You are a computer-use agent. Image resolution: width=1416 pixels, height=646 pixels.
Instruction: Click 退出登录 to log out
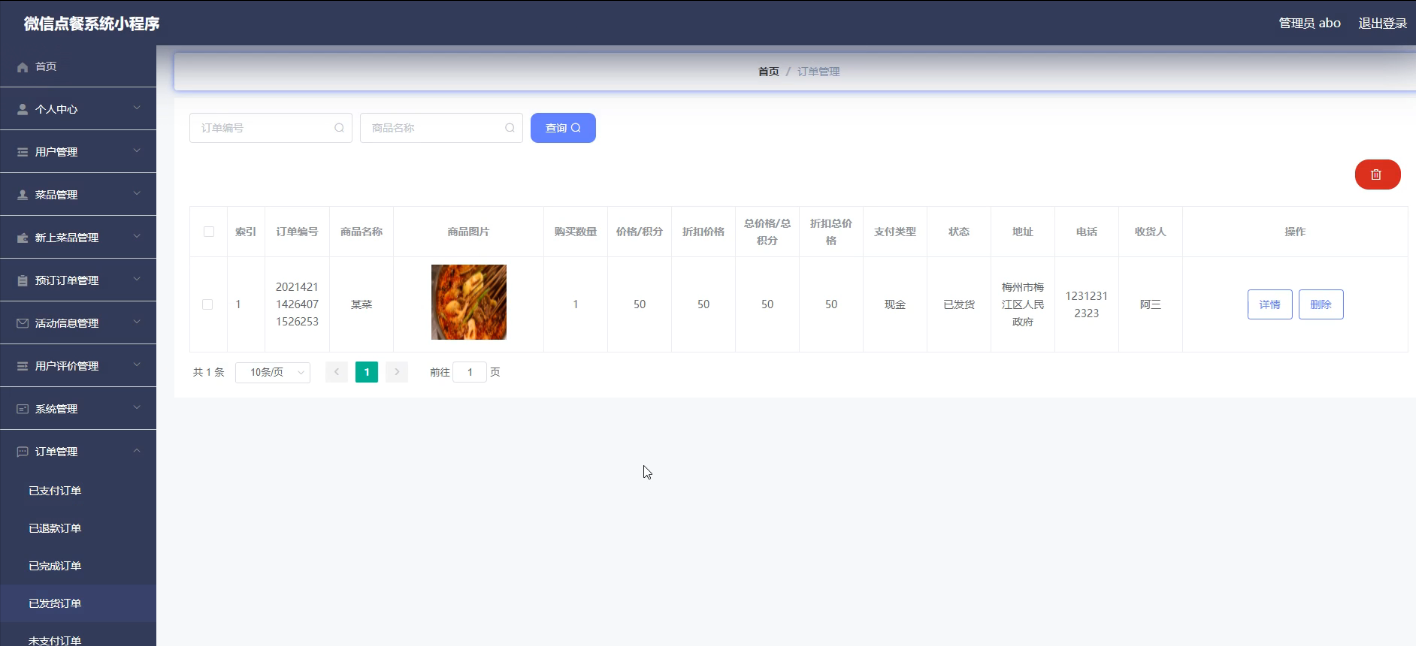point(1382,23)
